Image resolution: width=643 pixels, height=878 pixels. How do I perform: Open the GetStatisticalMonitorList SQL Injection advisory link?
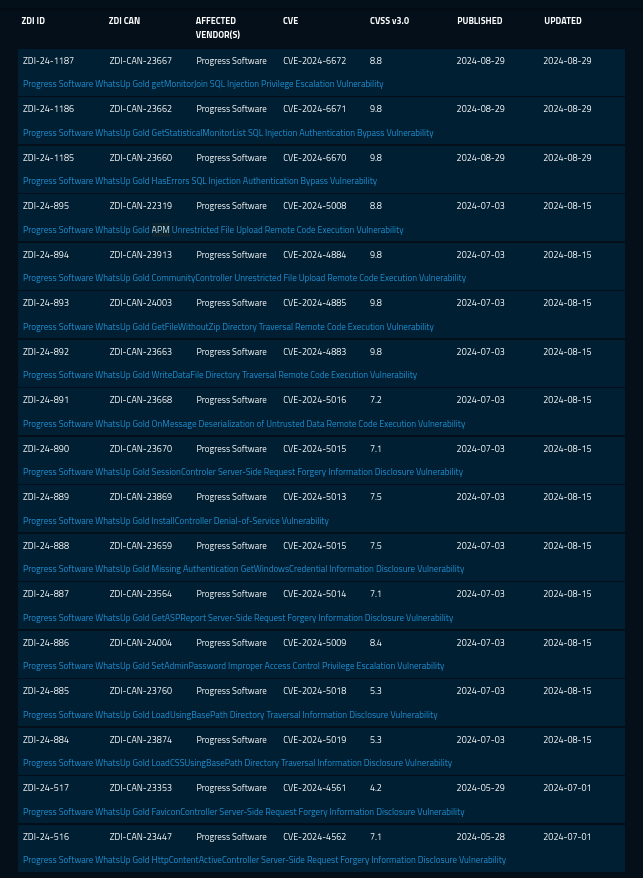pyautogui.click(x=228, y=133)
